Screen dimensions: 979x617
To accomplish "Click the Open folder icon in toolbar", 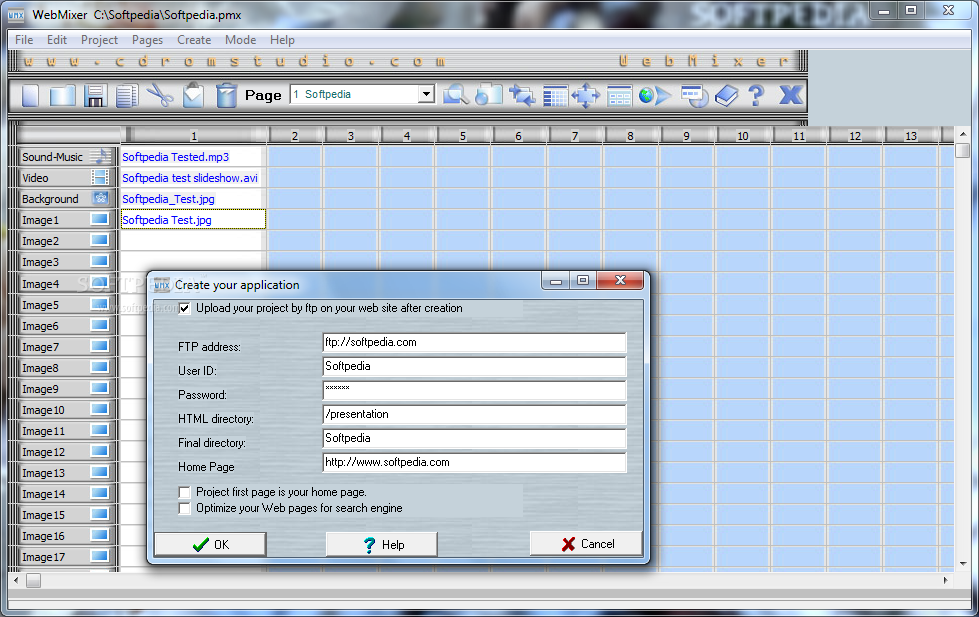I will pos(62,96).
